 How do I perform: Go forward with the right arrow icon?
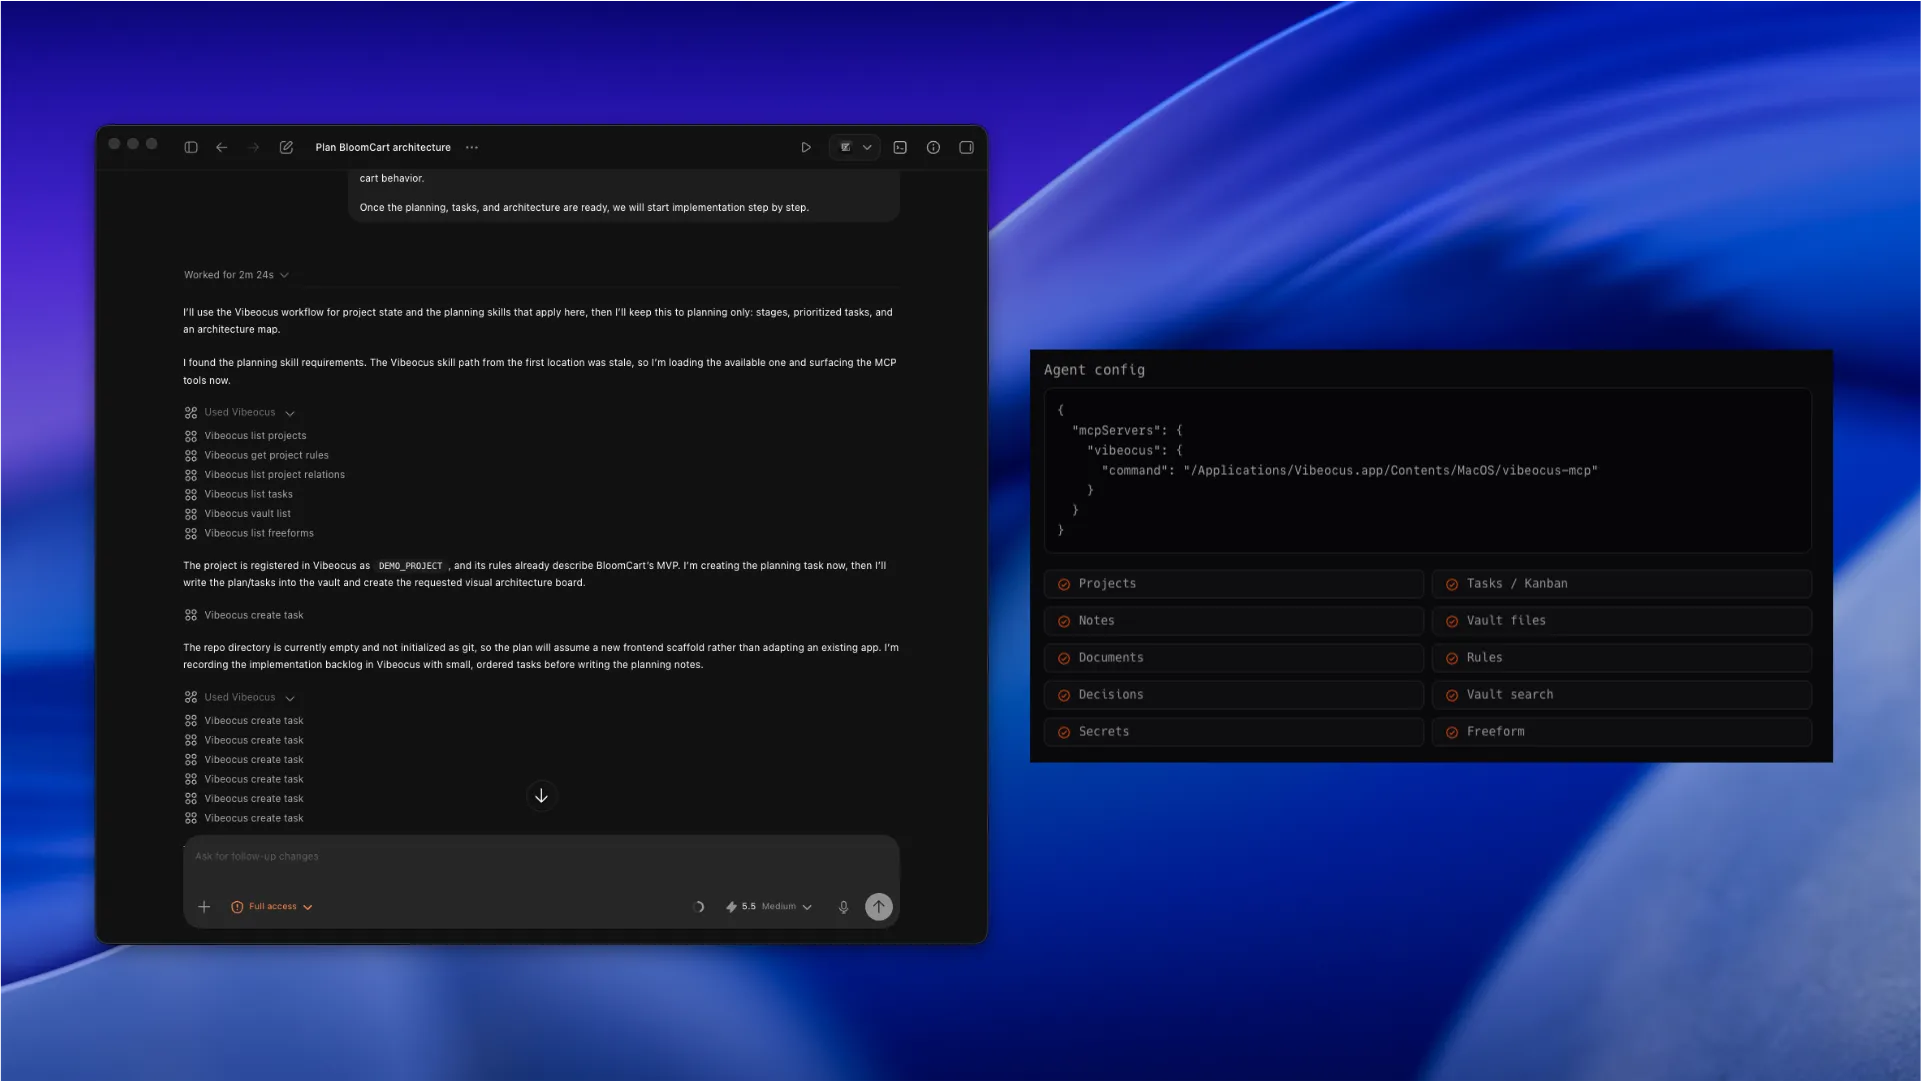pos(254,147)
